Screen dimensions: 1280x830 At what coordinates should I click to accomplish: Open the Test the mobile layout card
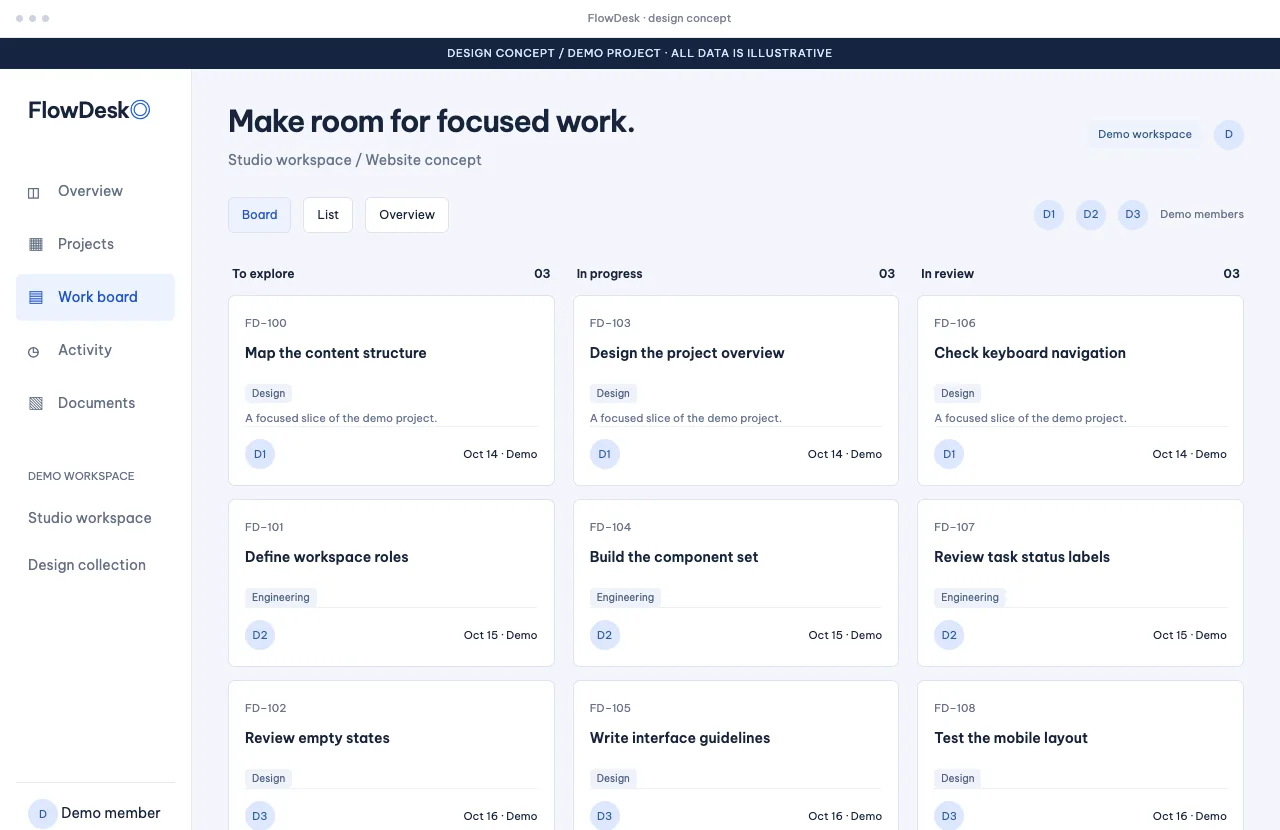pos(1080,755)
